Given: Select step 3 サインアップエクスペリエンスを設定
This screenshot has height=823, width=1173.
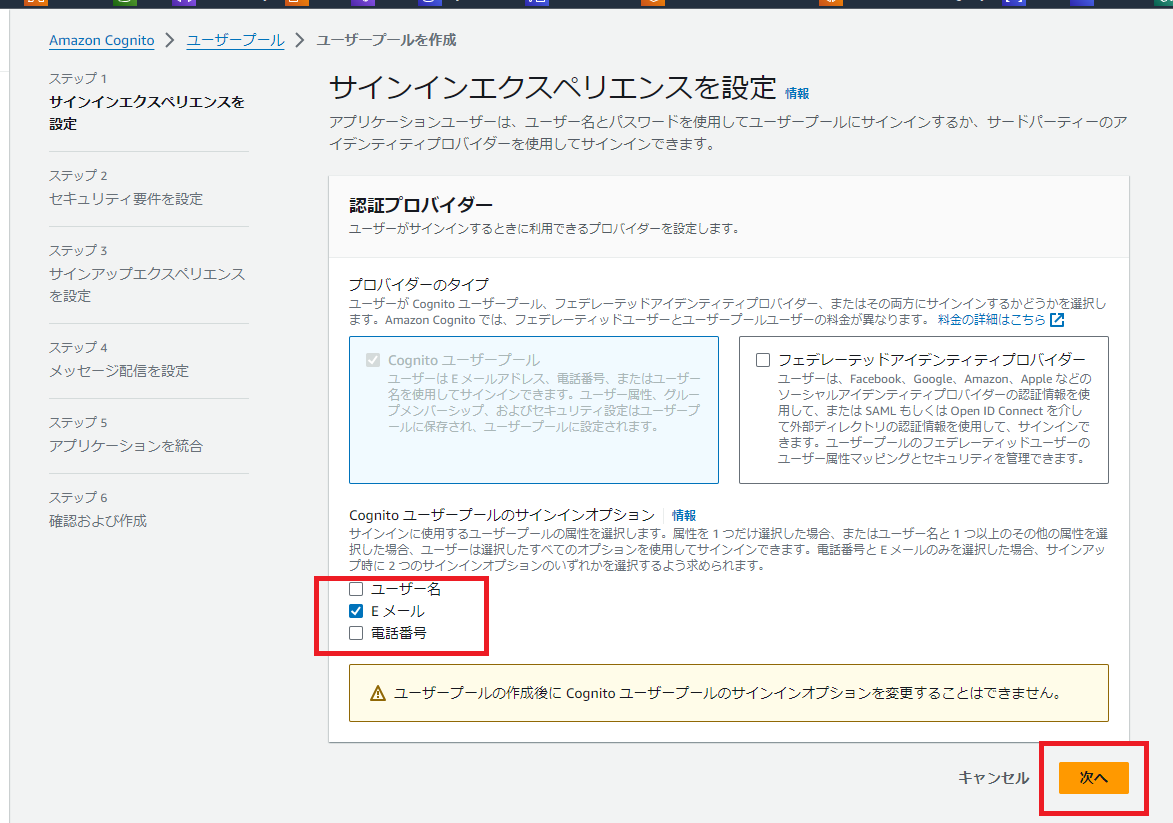Looking at the screenshot, I should coord(147,284).
